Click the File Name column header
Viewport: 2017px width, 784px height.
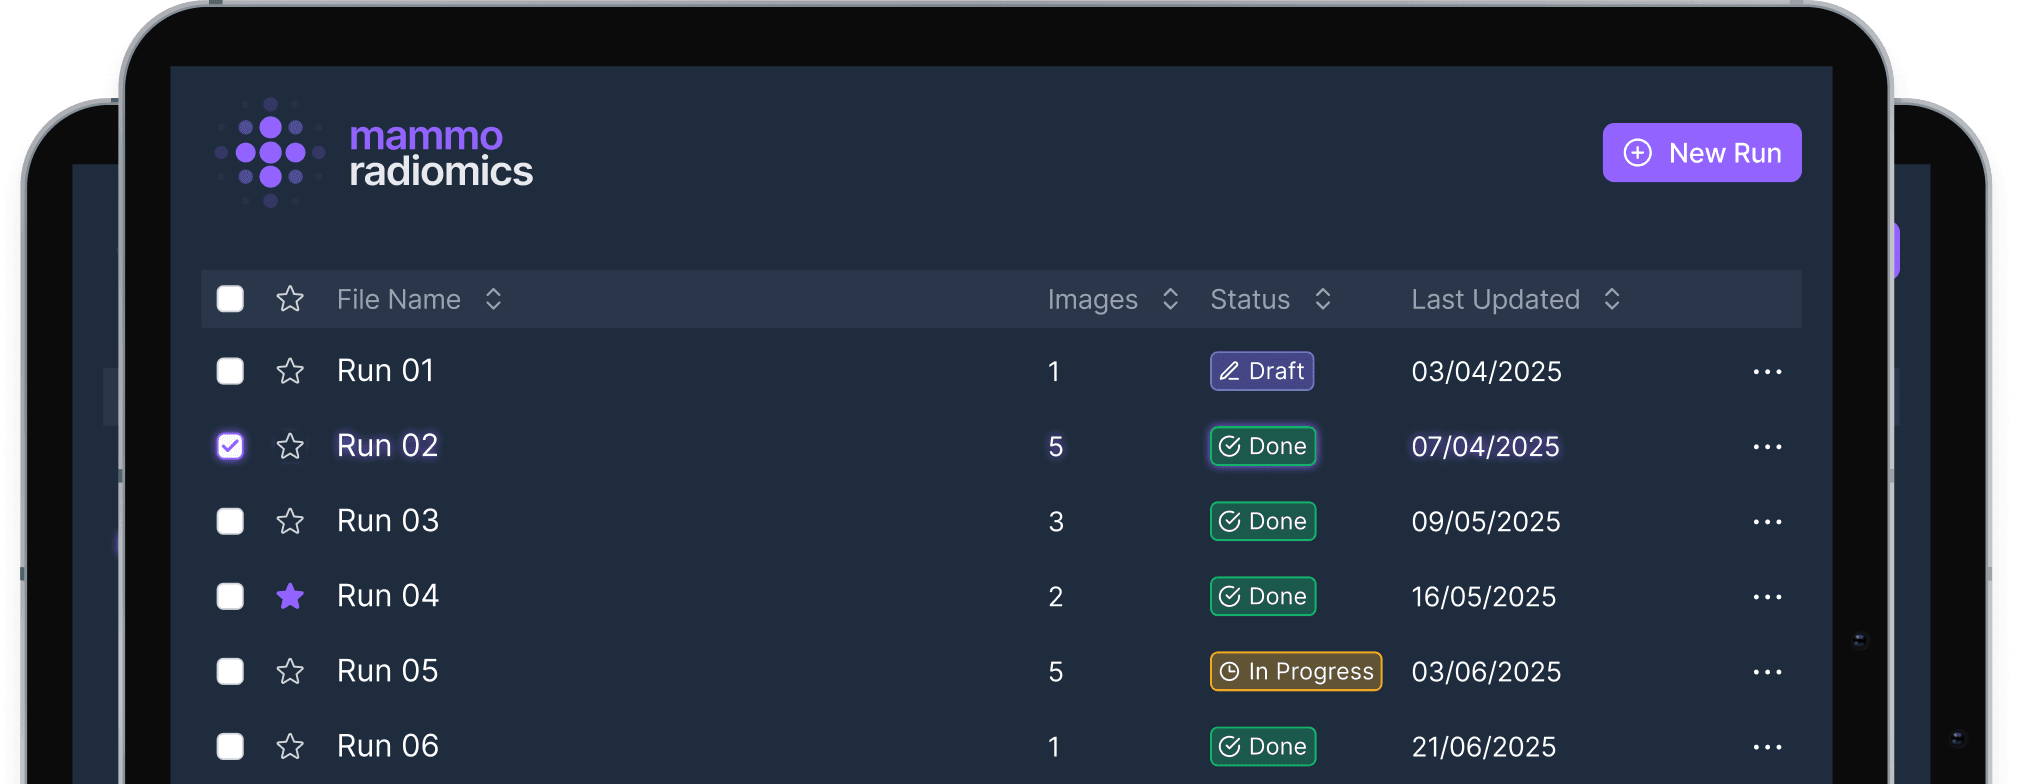click(x=399, y=299)
